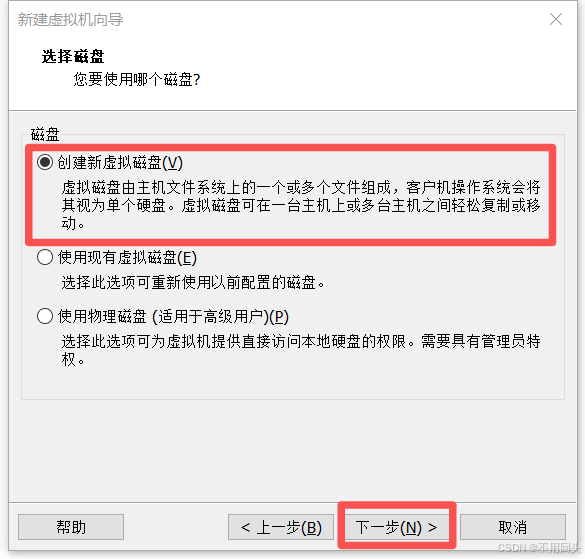Click the 磁盘 group box label
The height and width of the screenshot is (559, 585).
tap(45, 134)
